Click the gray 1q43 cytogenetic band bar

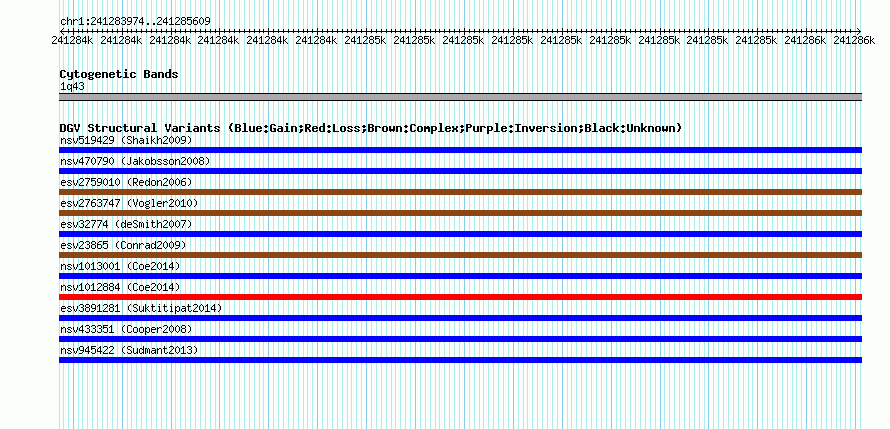pos(460,97)
